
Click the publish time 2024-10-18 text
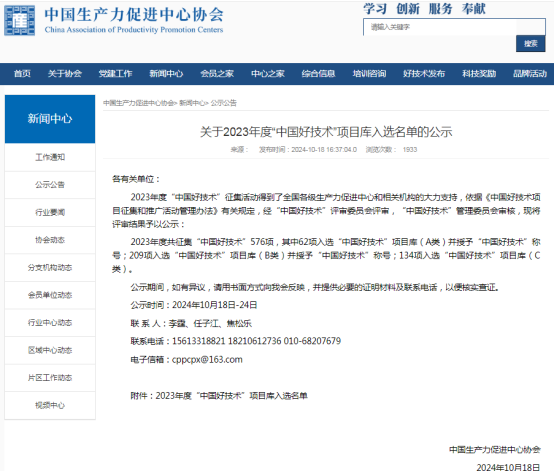(x=308, y=149)
